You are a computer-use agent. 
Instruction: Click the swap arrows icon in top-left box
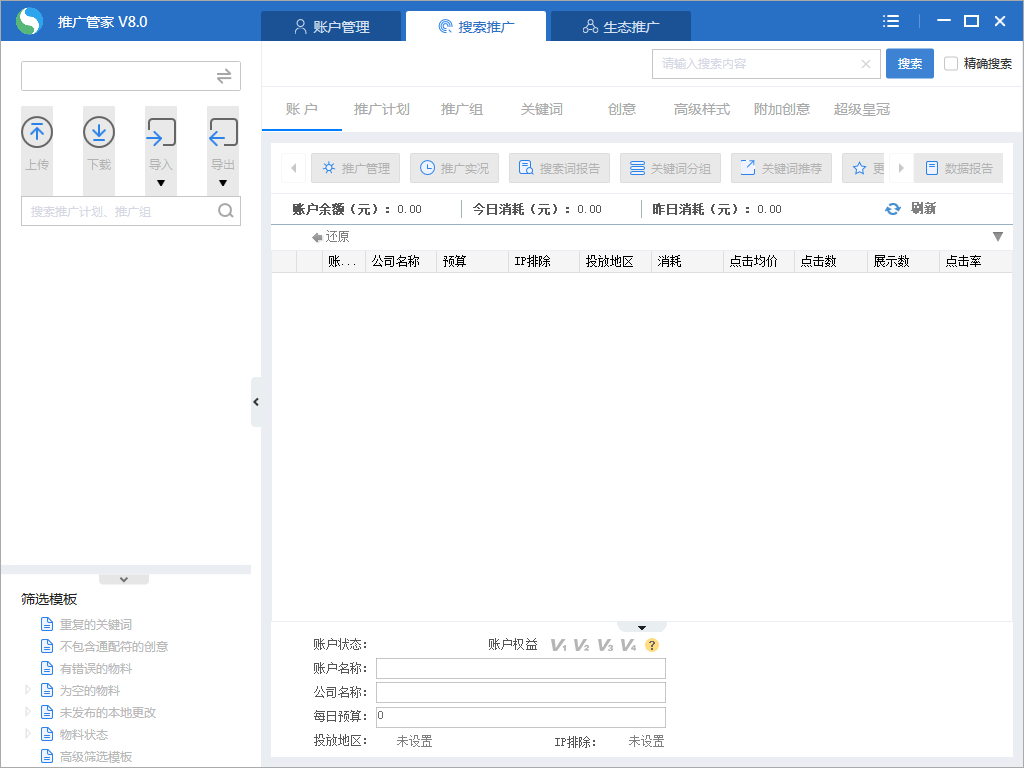tap(224, 76)
